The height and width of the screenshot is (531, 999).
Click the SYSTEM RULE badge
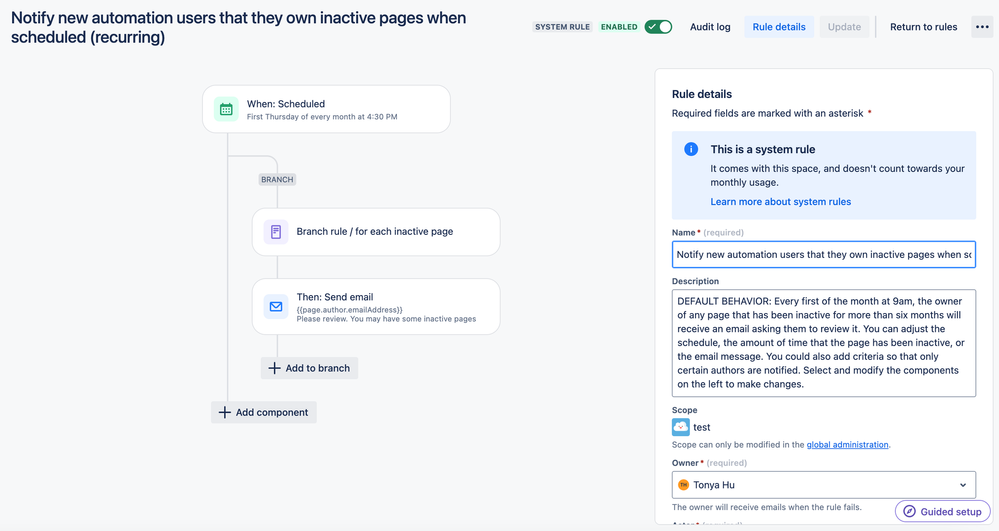[x=563, y=27]
